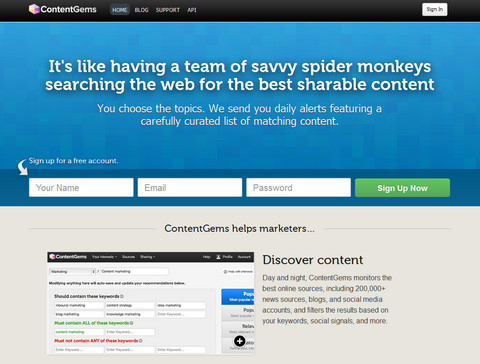Screen dimensions: 480x364
Task: Open the ContentGems app screenshot thumbnail
Action: pyautogui.click(x=151, y=303)
